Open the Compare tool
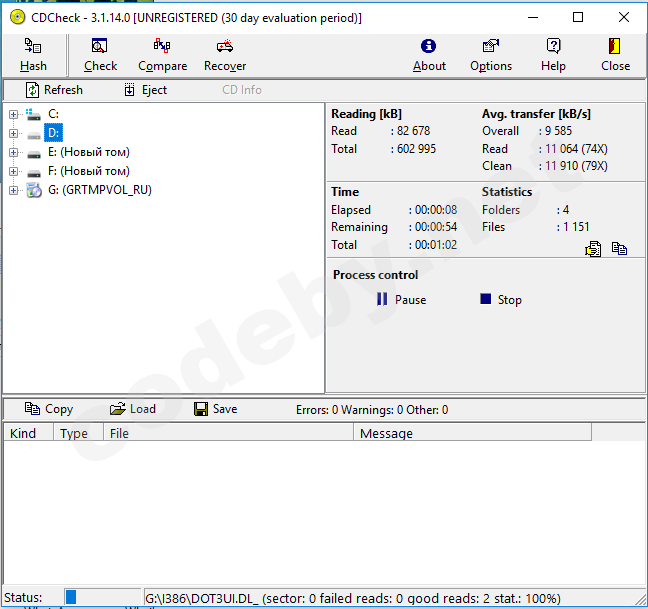Viewport: 648px width, 609px height. click(x=162, y=55)
